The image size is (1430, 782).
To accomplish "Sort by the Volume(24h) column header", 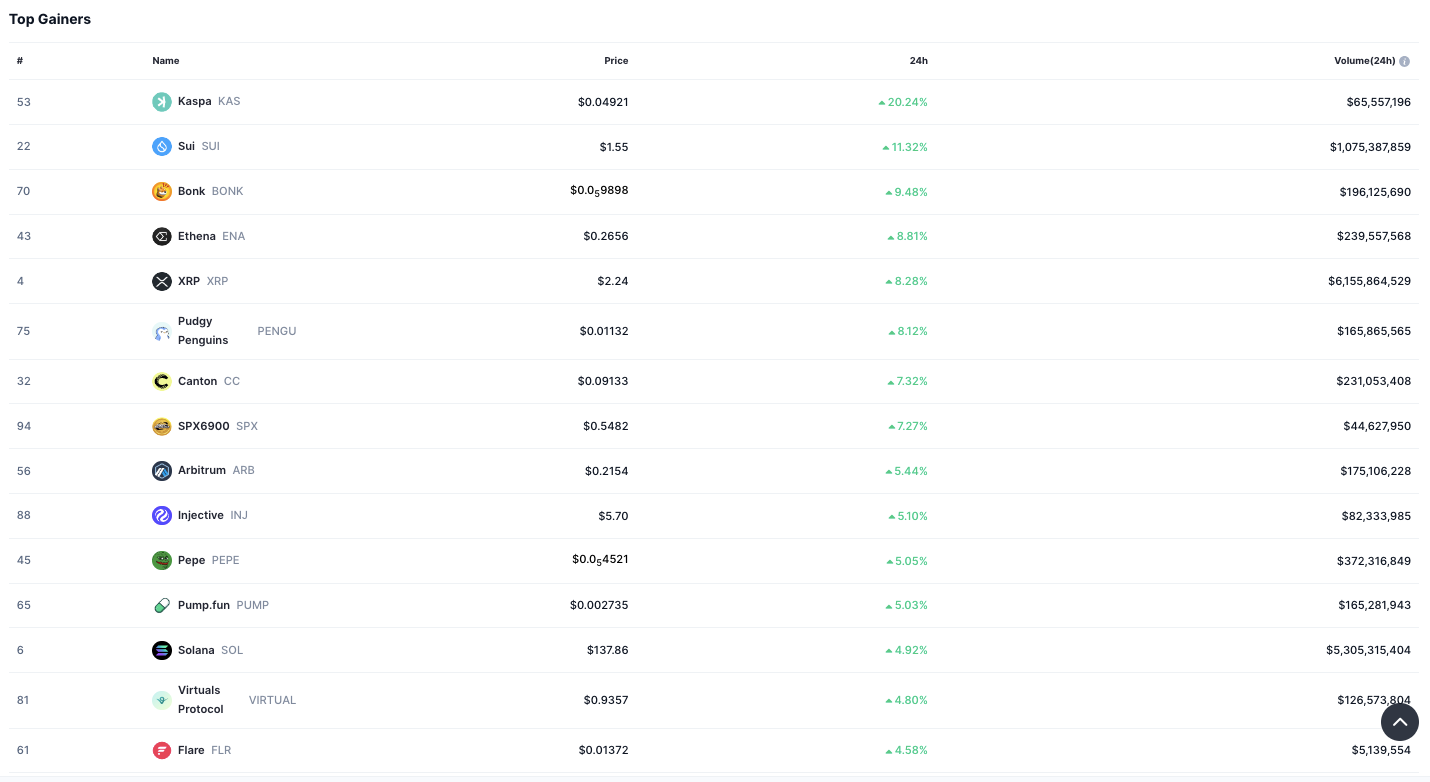I will [x=1364, y=61].
